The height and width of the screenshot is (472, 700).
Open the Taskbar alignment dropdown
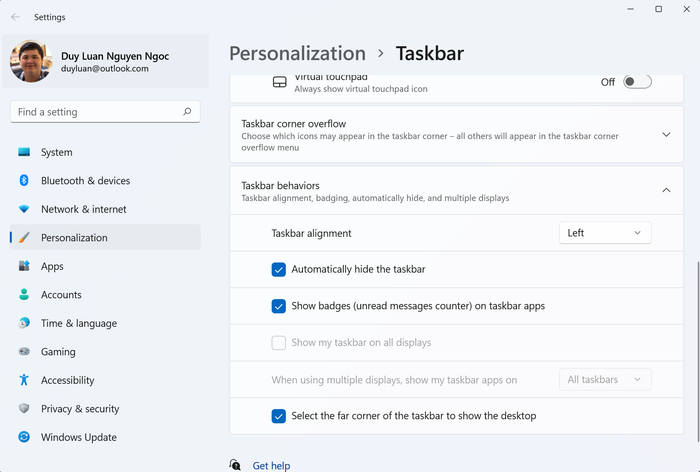(604, 233)
